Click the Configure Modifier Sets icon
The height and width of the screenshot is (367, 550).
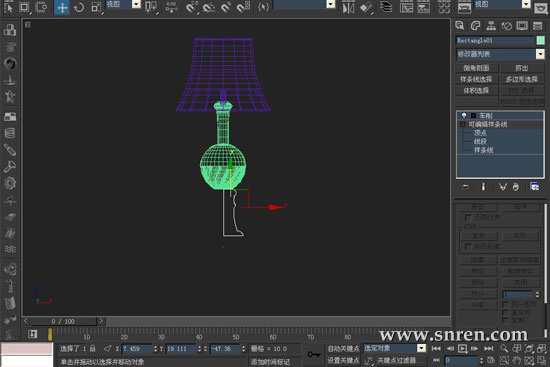coord(534,187)
